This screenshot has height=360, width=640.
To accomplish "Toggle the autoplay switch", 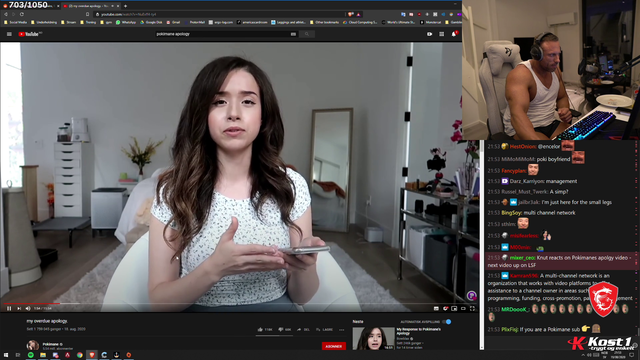I will tap(447, 322).
